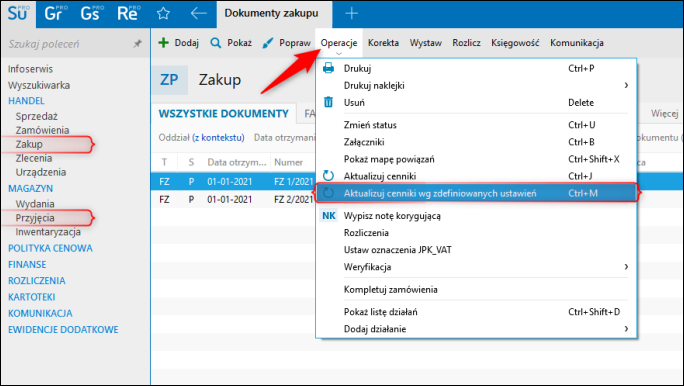Switch to the Gs PRO module
This screenshot has width=684, height=386.
(x=91, y=13)
